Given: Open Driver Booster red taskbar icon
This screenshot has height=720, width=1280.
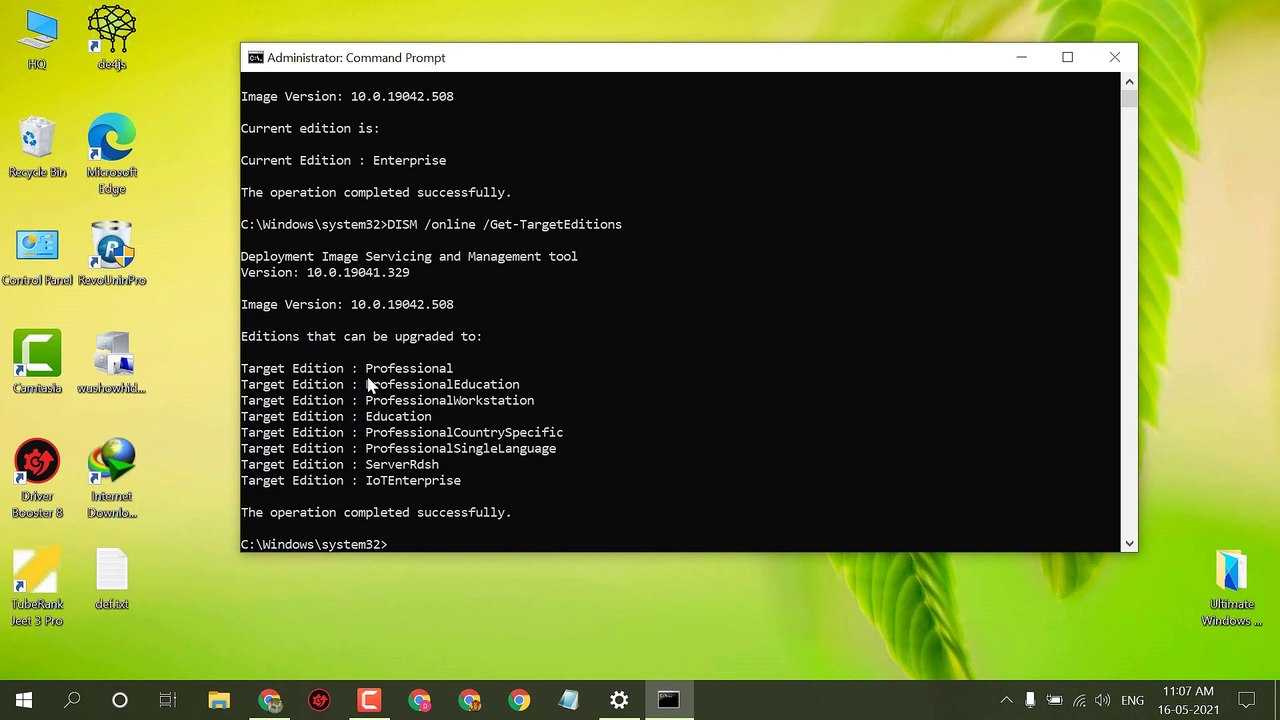Looking at the screenshot, I should [x=319, y=700].
